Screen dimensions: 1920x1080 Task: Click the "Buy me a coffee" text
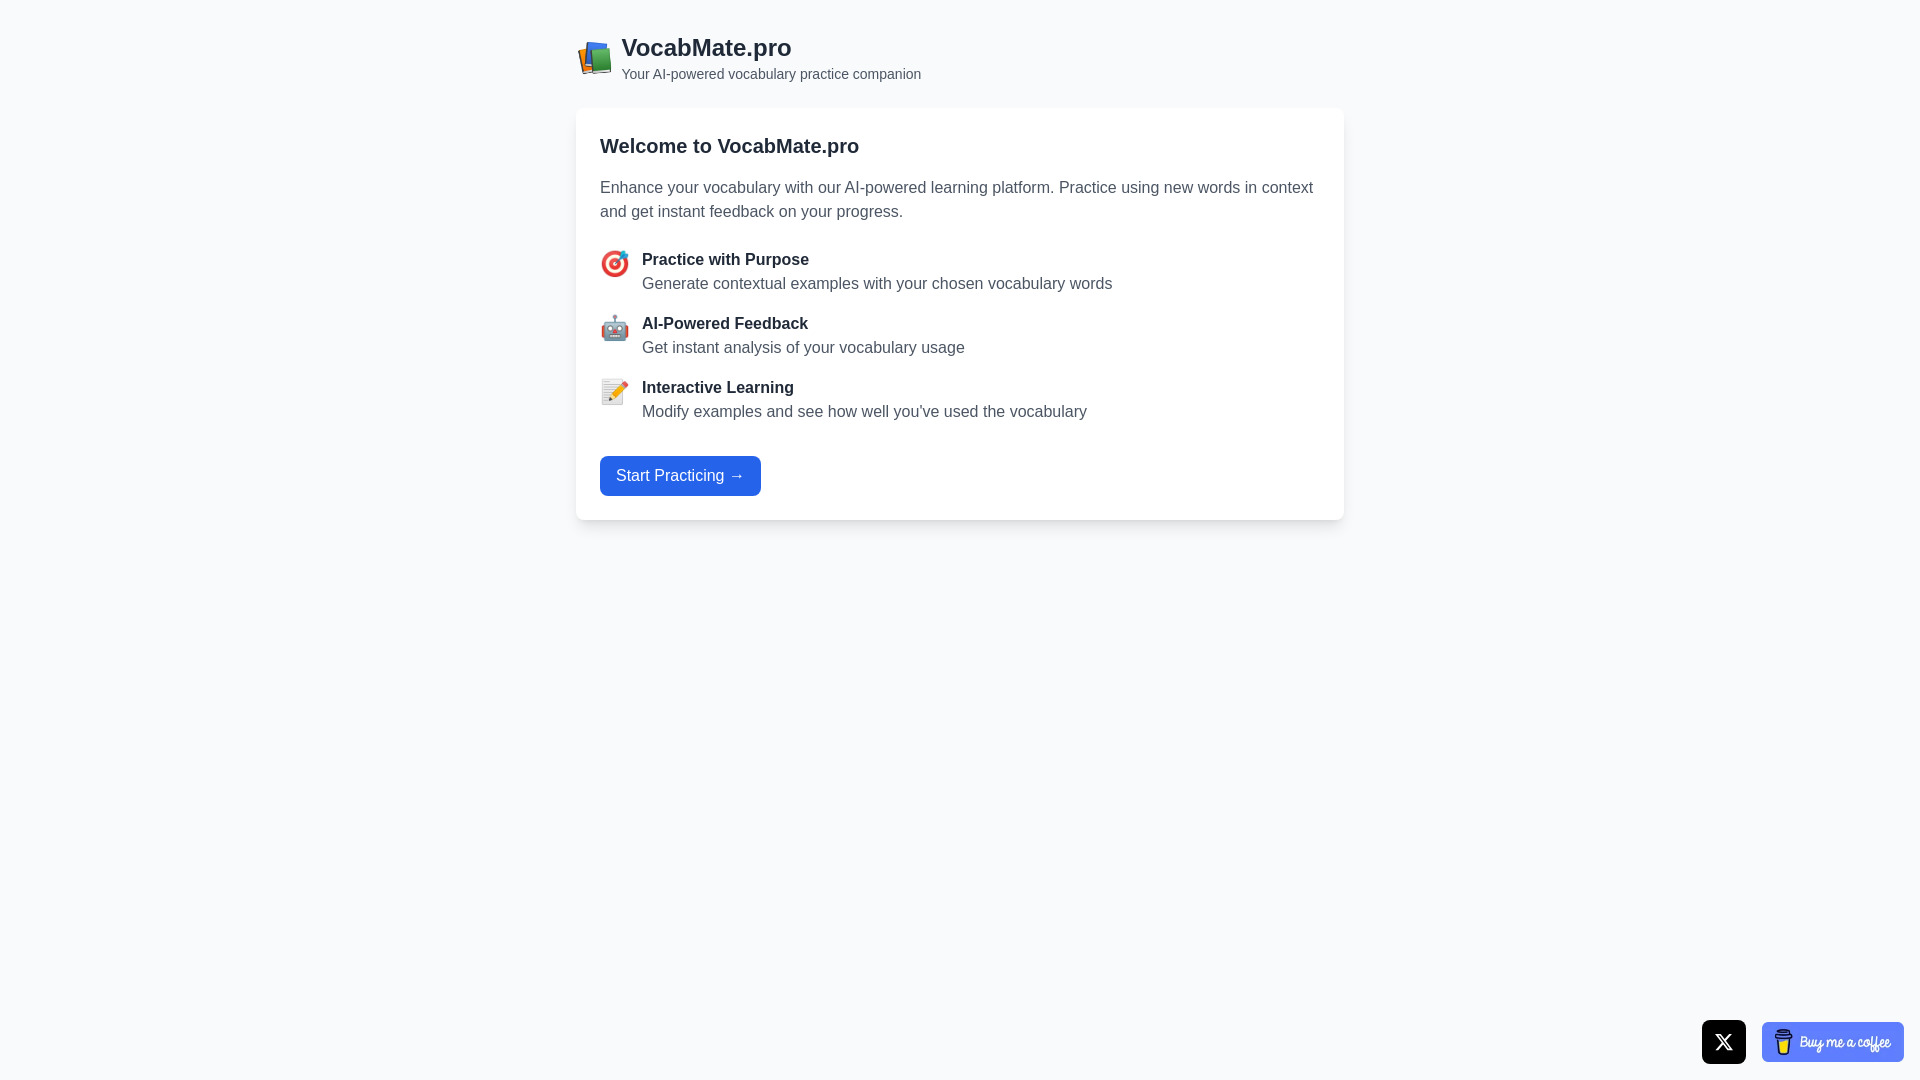pos(1844,1043)
